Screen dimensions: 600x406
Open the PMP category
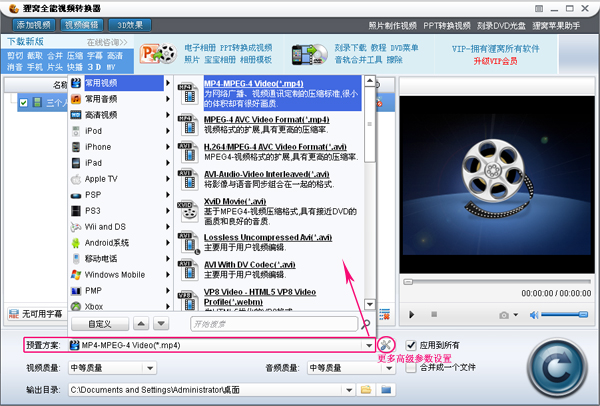120,291
